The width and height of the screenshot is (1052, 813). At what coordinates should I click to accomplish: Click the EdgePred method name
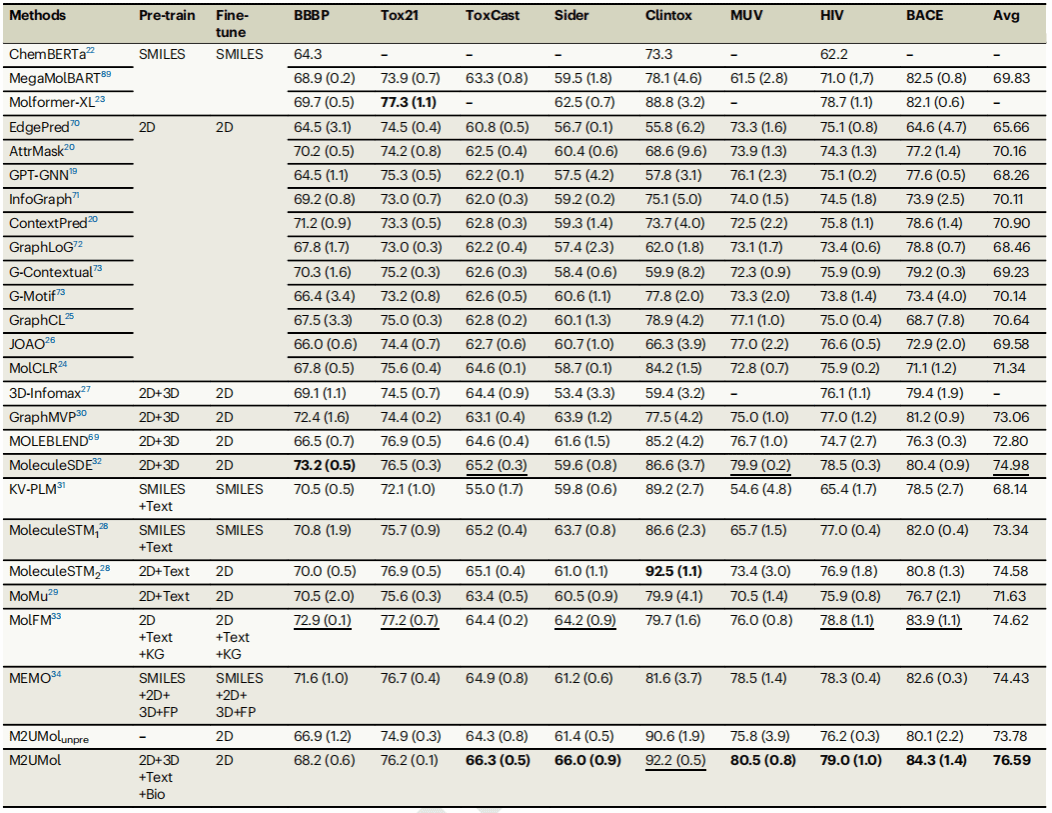(x=38, y=127)
